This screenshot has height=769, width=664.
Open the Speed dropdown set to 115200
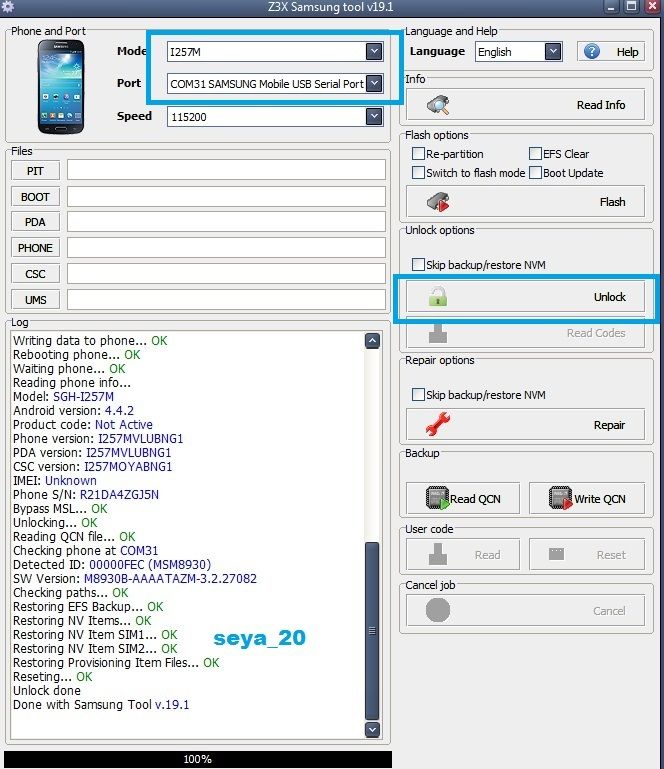point(373,117)
